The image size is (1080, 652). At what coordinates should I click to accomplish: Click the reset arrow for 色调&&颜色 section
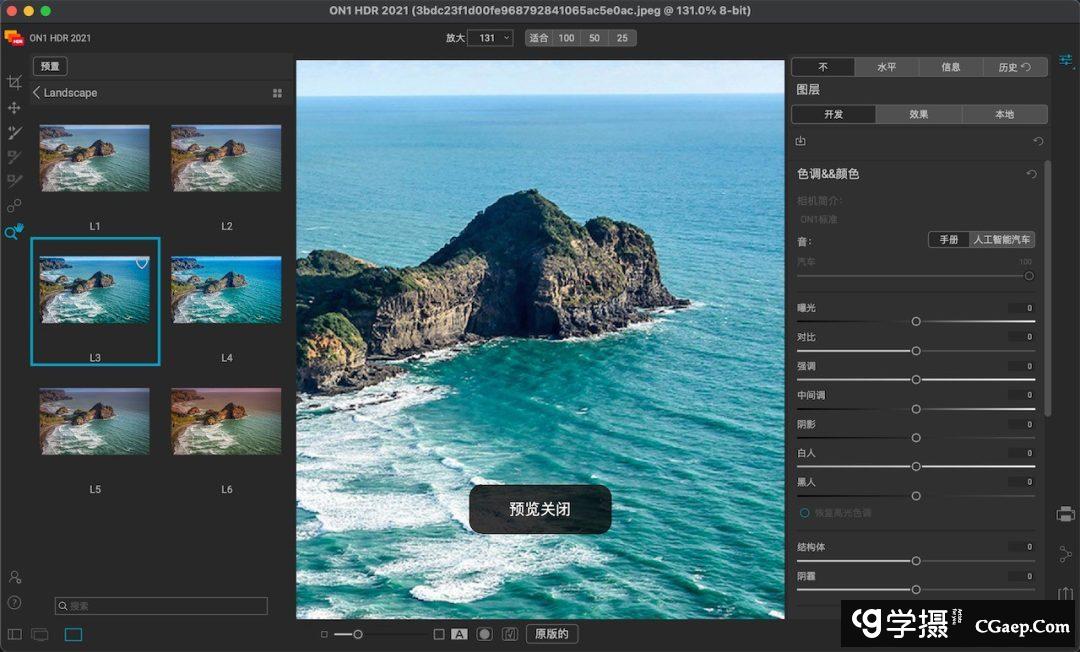[1031, 174]
